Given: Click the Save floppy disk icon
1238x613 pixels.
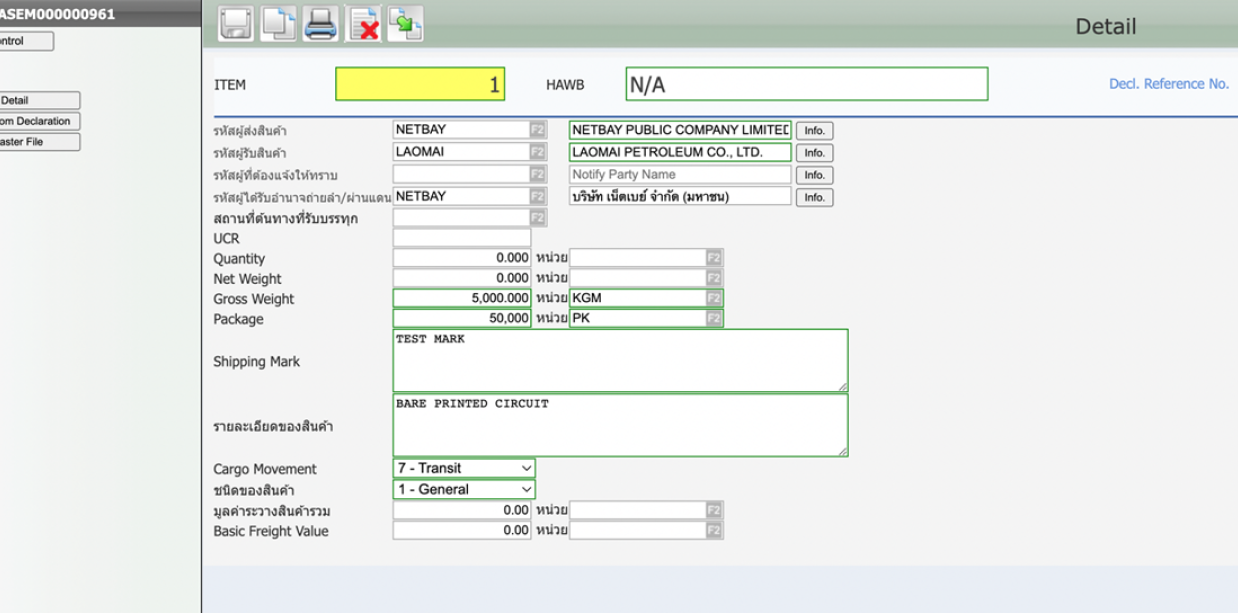Looking at the screenshot, I should (x=236, y=24).
